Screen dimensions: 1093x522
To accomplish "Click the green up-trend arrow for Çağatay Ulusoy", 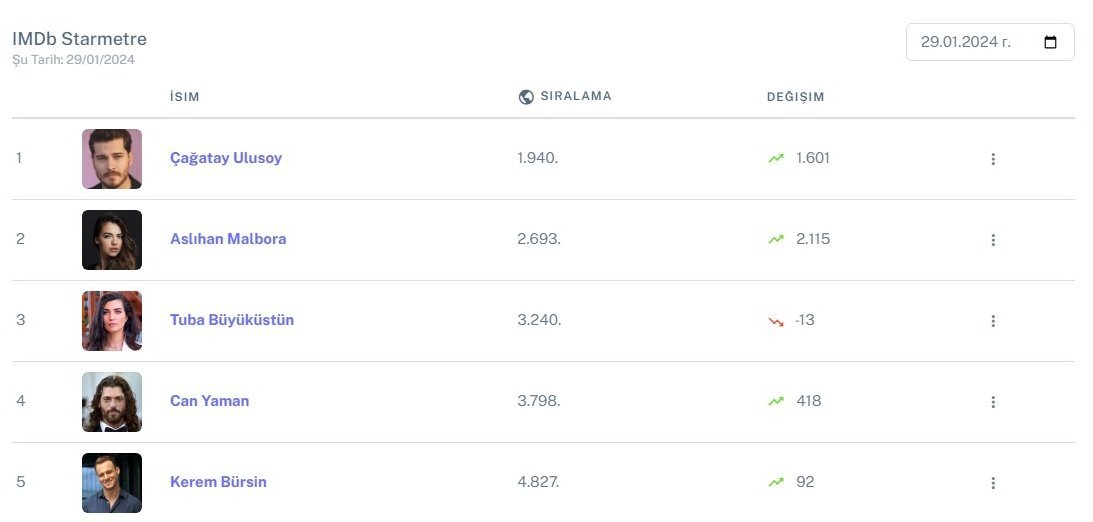I will [776, 158].
